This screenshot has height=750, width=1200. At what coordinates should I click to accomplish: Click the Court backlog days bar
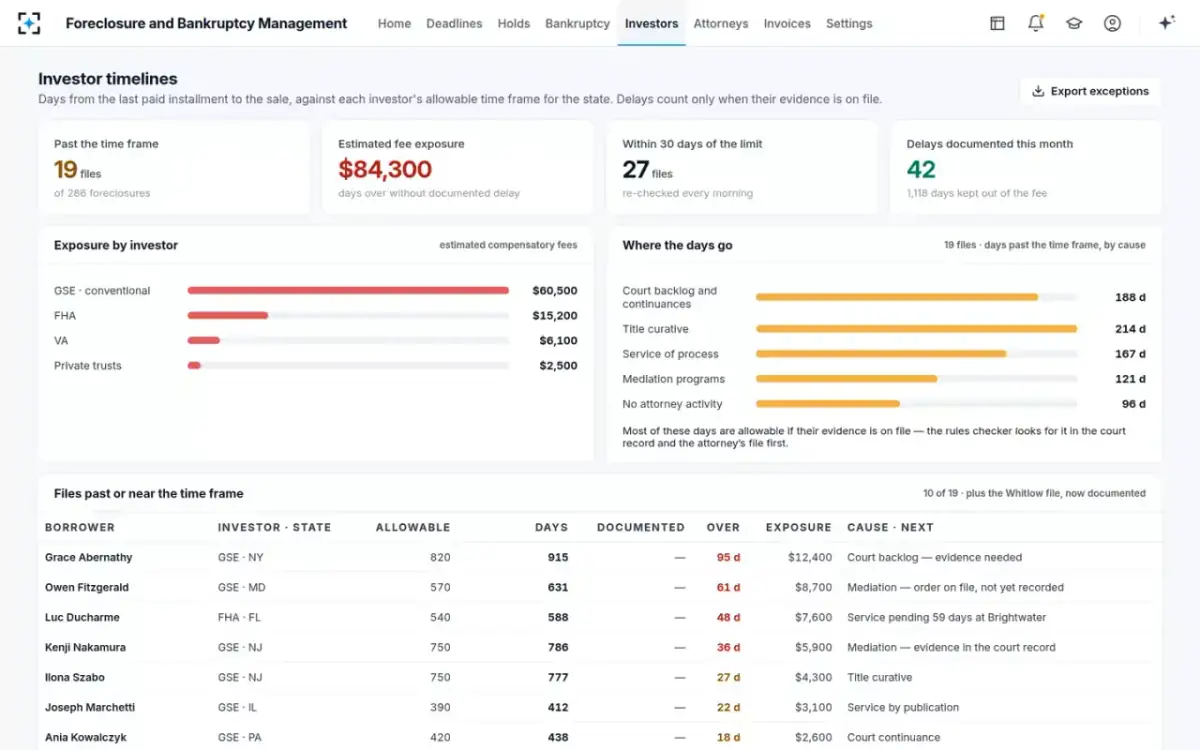[x=916, y=297]
